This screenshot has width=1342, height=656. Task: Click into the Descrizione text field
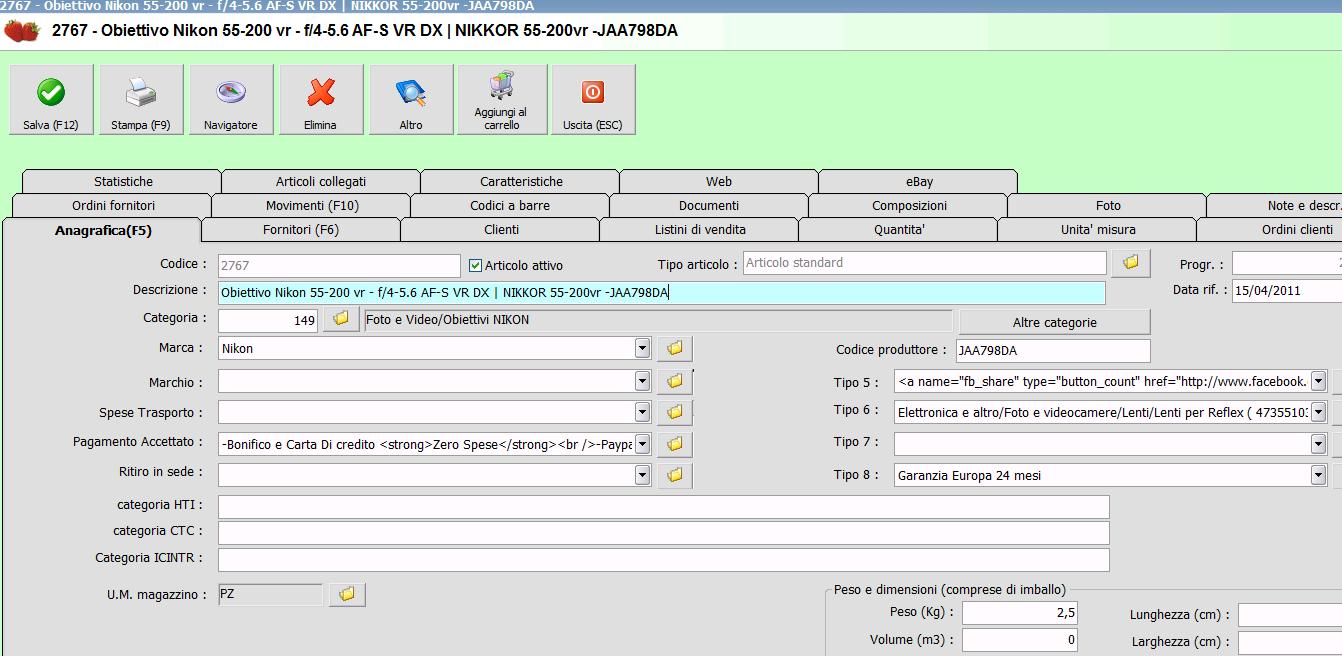click(x=662, y=293)
